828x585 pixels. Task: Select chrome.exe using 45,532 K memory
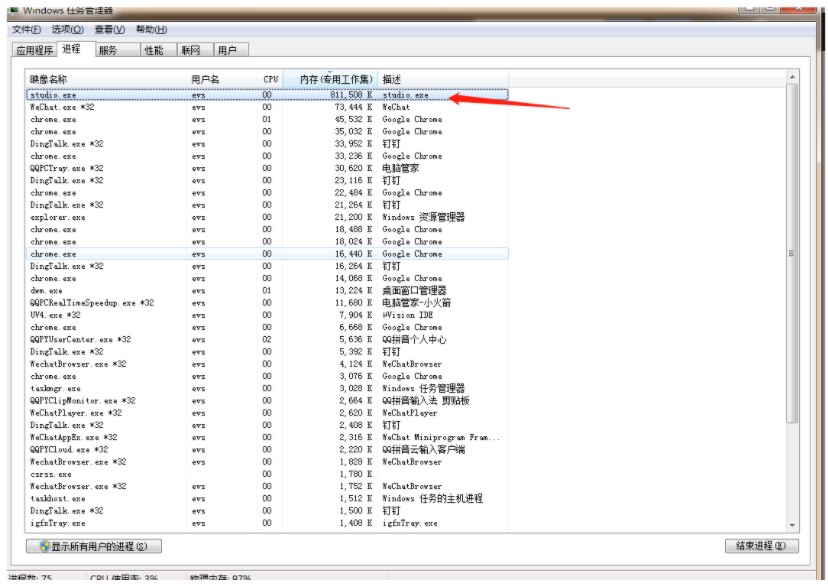click(x=267, y=119)
